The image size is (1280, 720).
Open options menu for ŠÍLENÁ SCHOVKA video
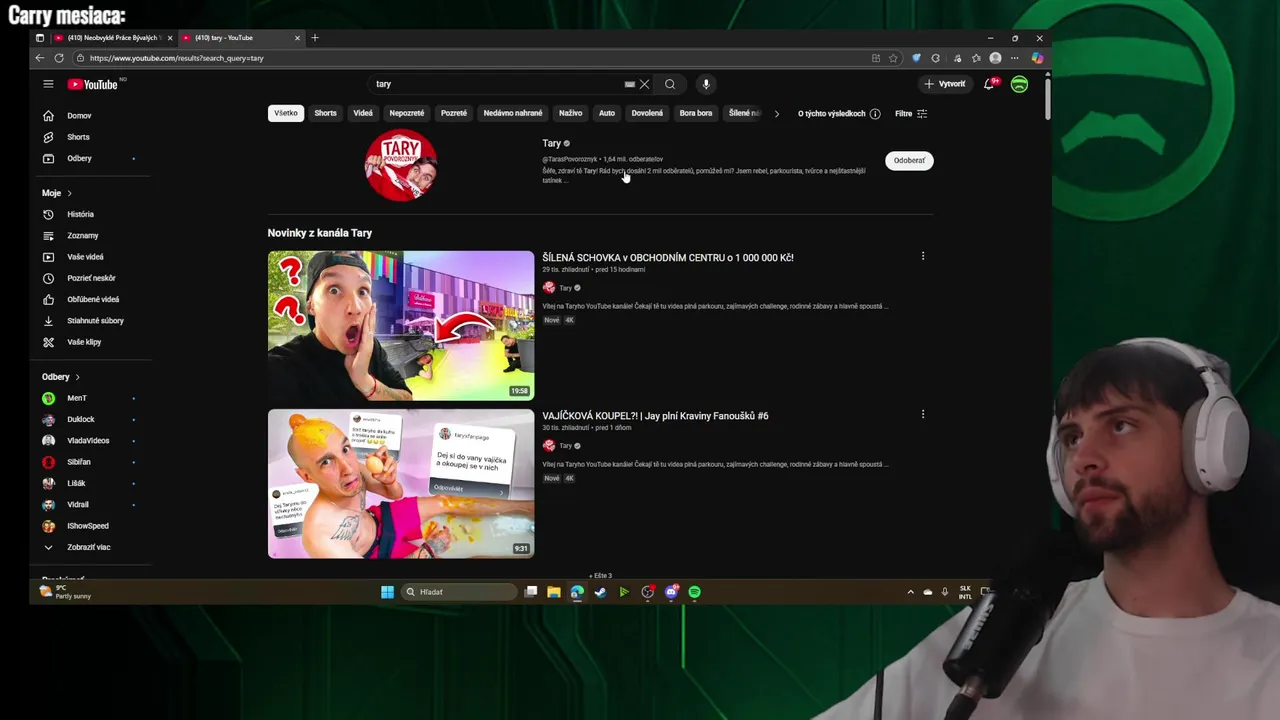tap(923, 257)
